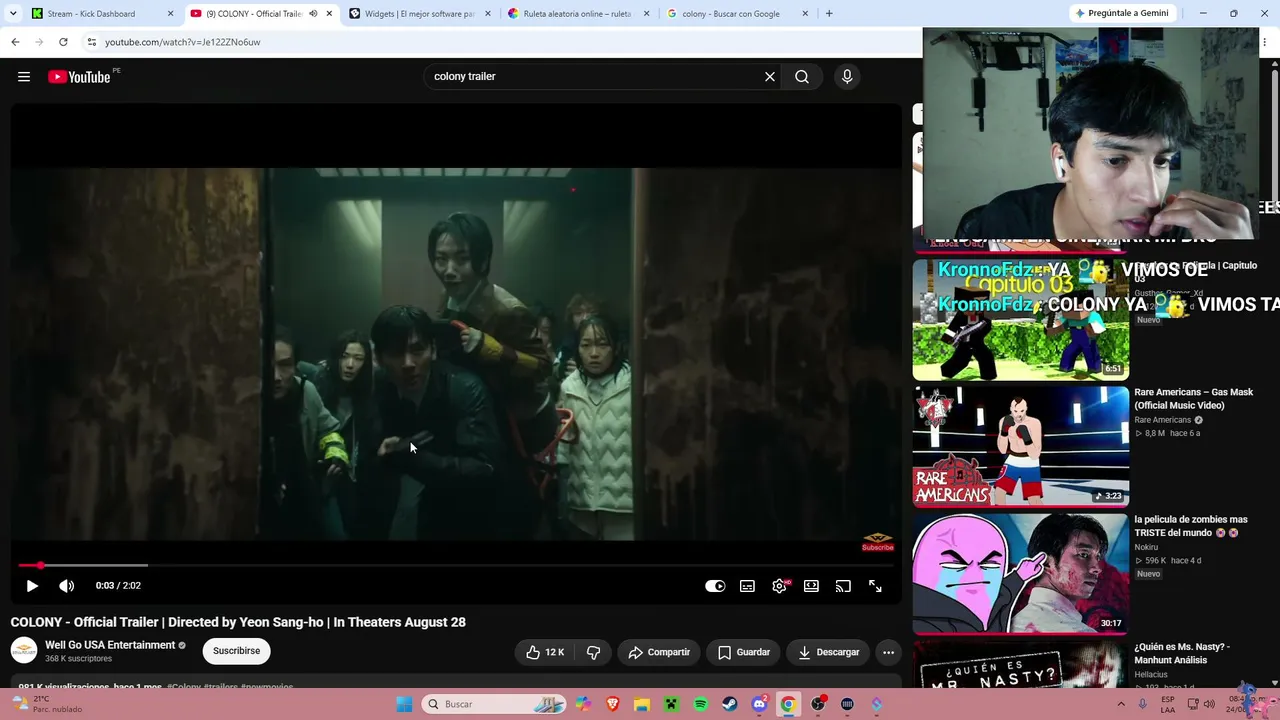Open File Explorer from taskbar
The image size is (1280, 720).
click(642, 705)
